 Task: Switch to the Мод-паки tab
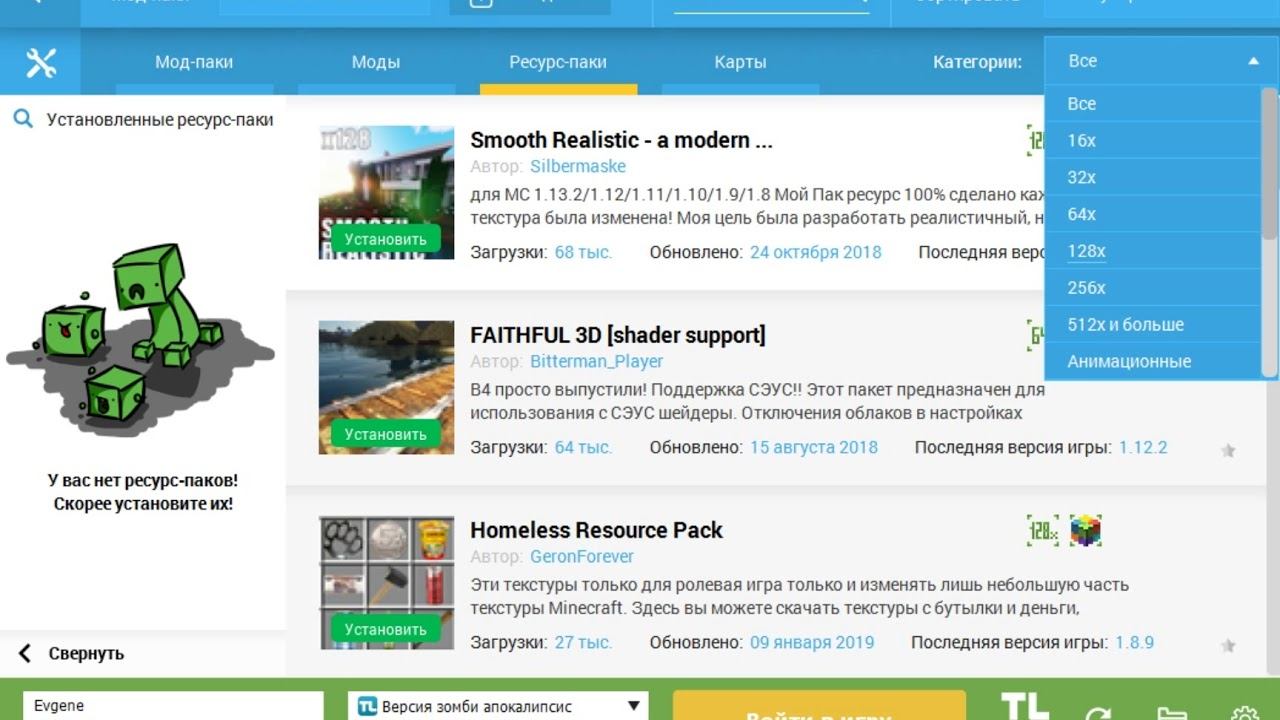point(194,62)
